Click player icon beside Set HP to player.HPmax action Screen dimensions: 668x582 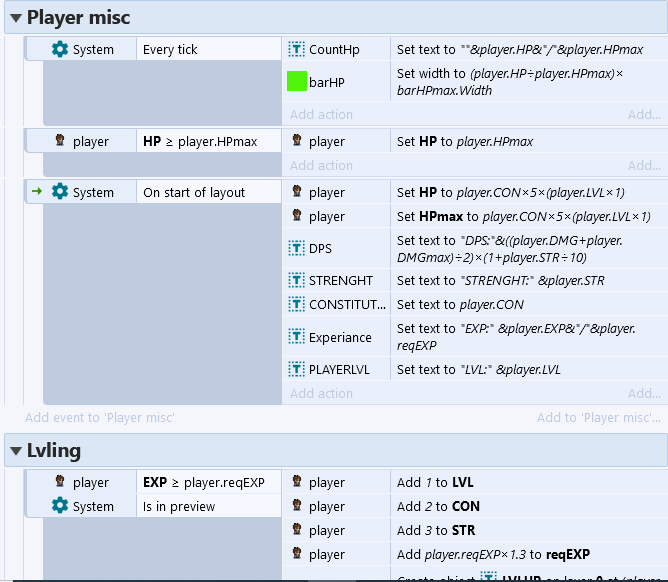[297, 140]
